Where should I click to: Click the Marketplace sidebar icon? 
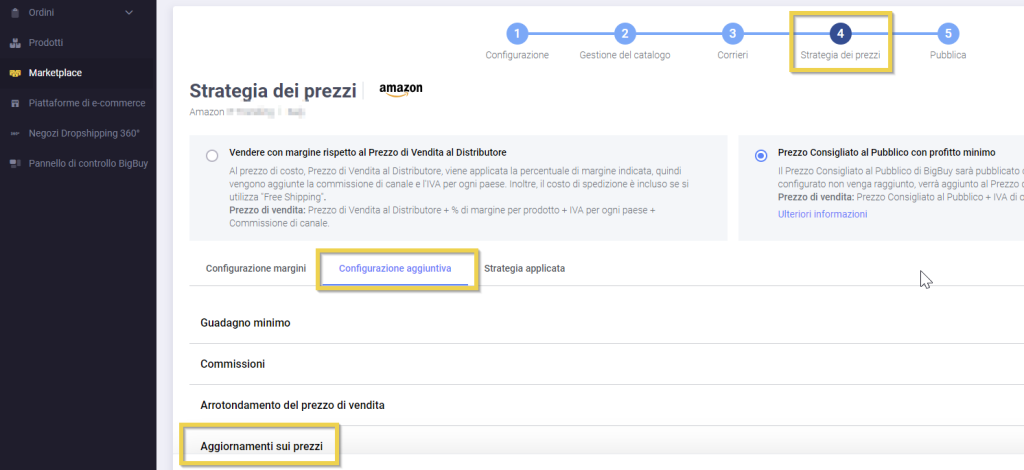(14, 73)
